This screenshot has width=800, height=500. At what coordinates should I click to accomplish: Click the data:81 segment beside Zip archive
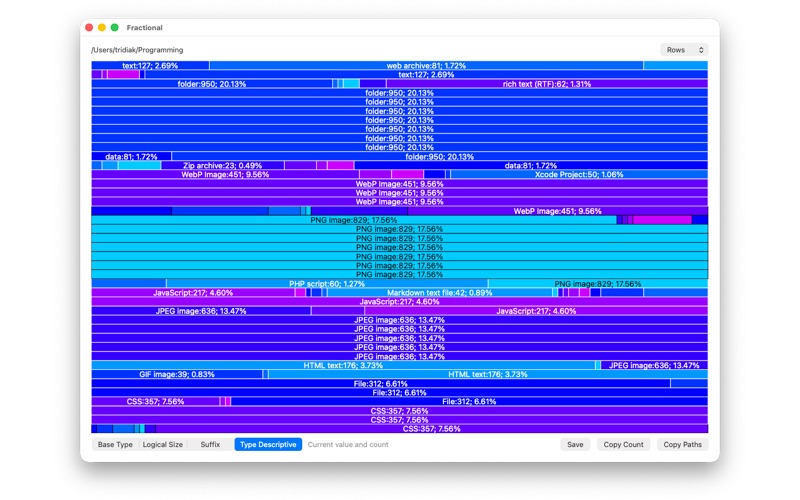pyautogui.click(x=531, y=165)
